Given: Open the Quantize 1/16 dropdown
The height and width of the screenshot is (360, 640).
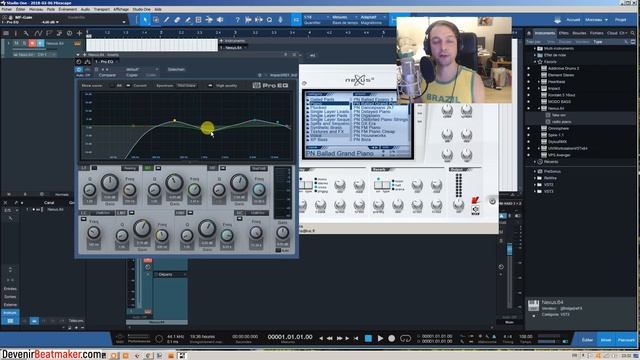Looking at the screenshot, I should point(316,17).
